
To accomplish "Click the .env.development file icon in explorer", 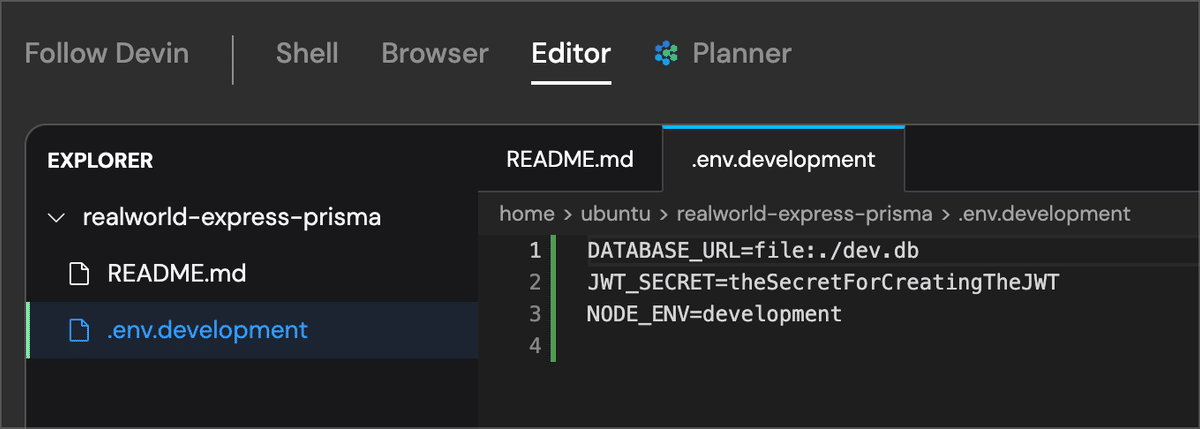I will [x=79, y=329].
